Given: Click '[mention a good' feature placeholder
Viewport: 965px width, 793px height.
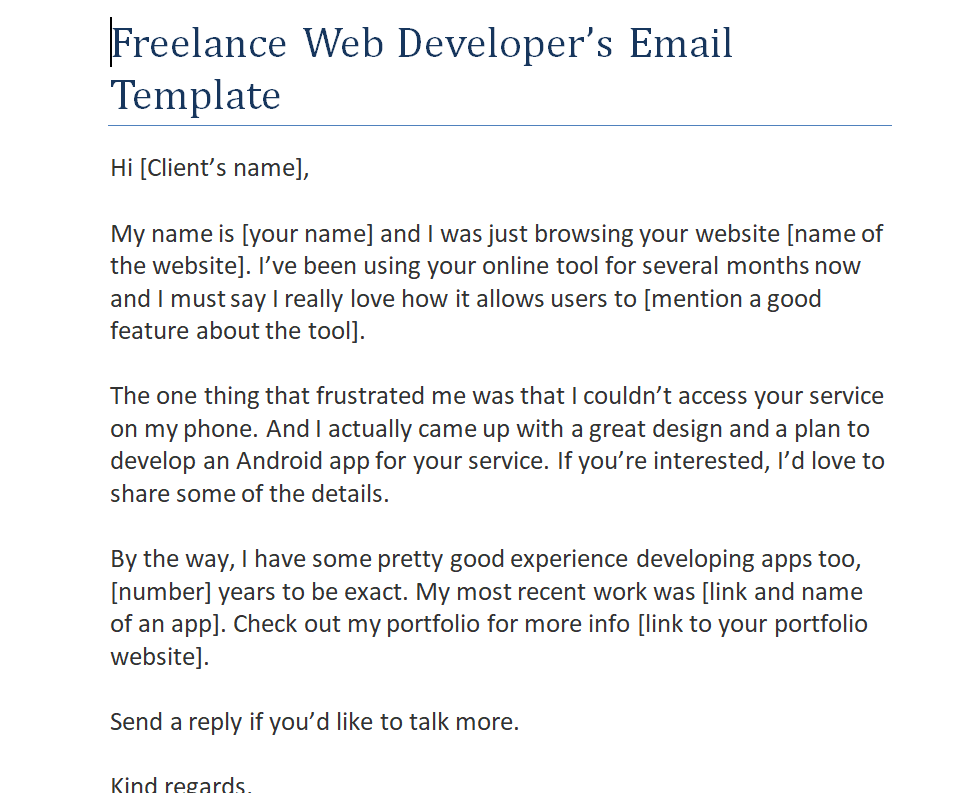Looking at the screenshot, I should tap(732, 299).
